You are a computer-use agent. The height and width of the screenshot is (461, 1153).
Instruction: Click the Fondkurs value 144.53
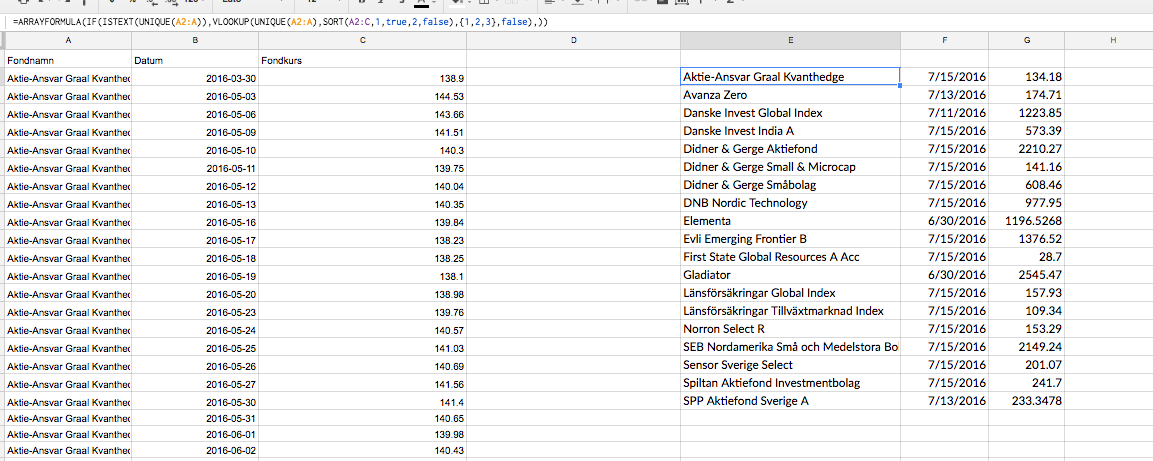[x=363, y=96]
